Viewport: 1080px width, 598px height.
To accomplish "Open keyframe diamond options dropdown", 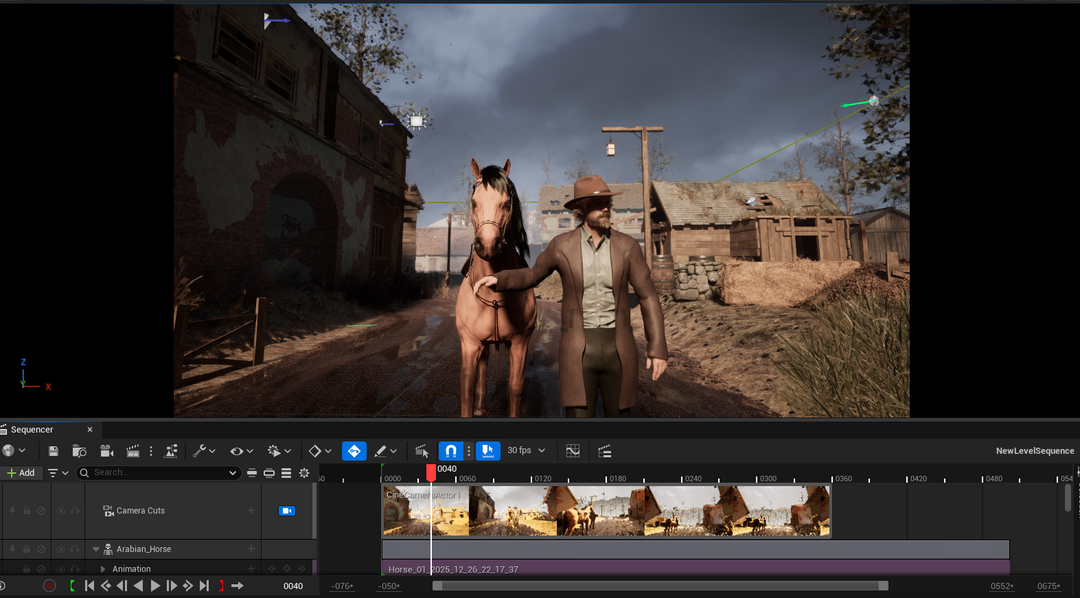I will point(320,451).
